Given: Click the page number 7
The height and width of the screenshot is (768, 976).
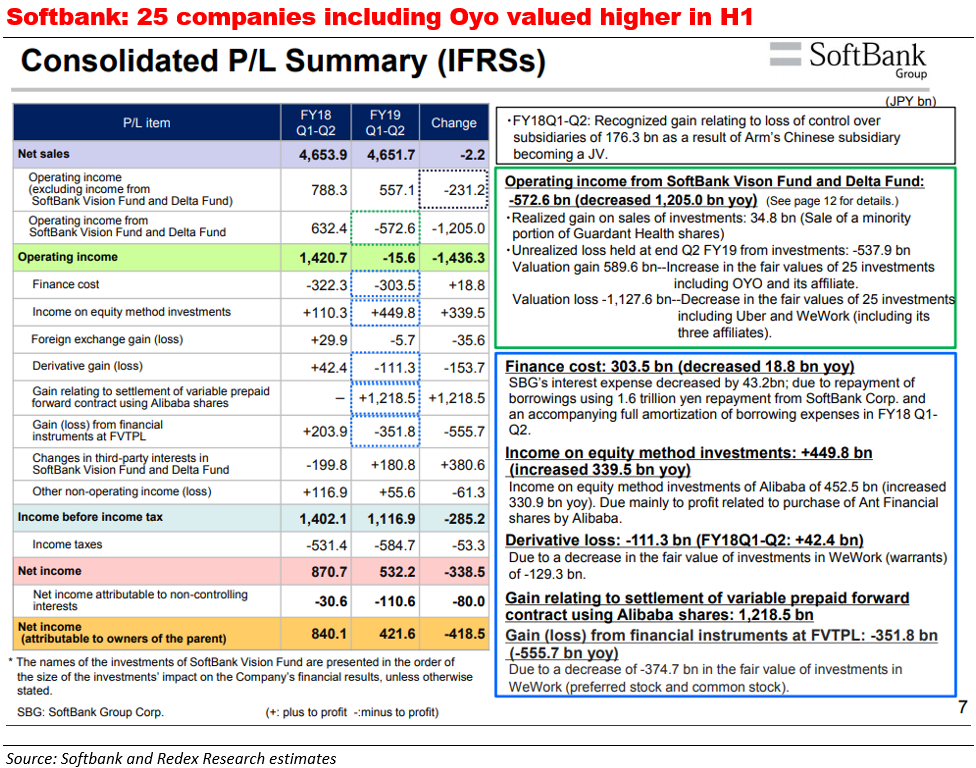Looking at the screenshot, I should (x=961, y=708).
